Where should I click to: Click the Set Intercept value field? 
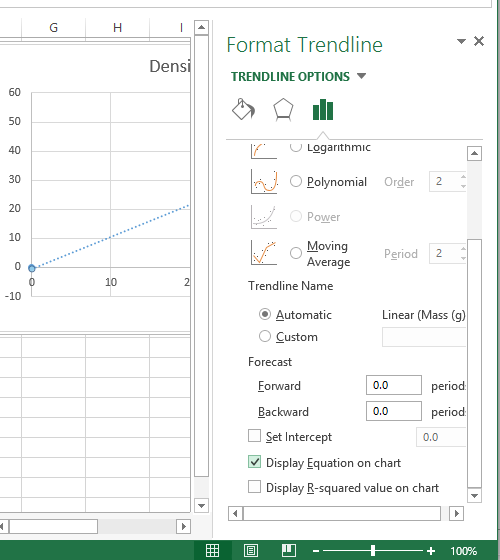(x=441, y=437)
